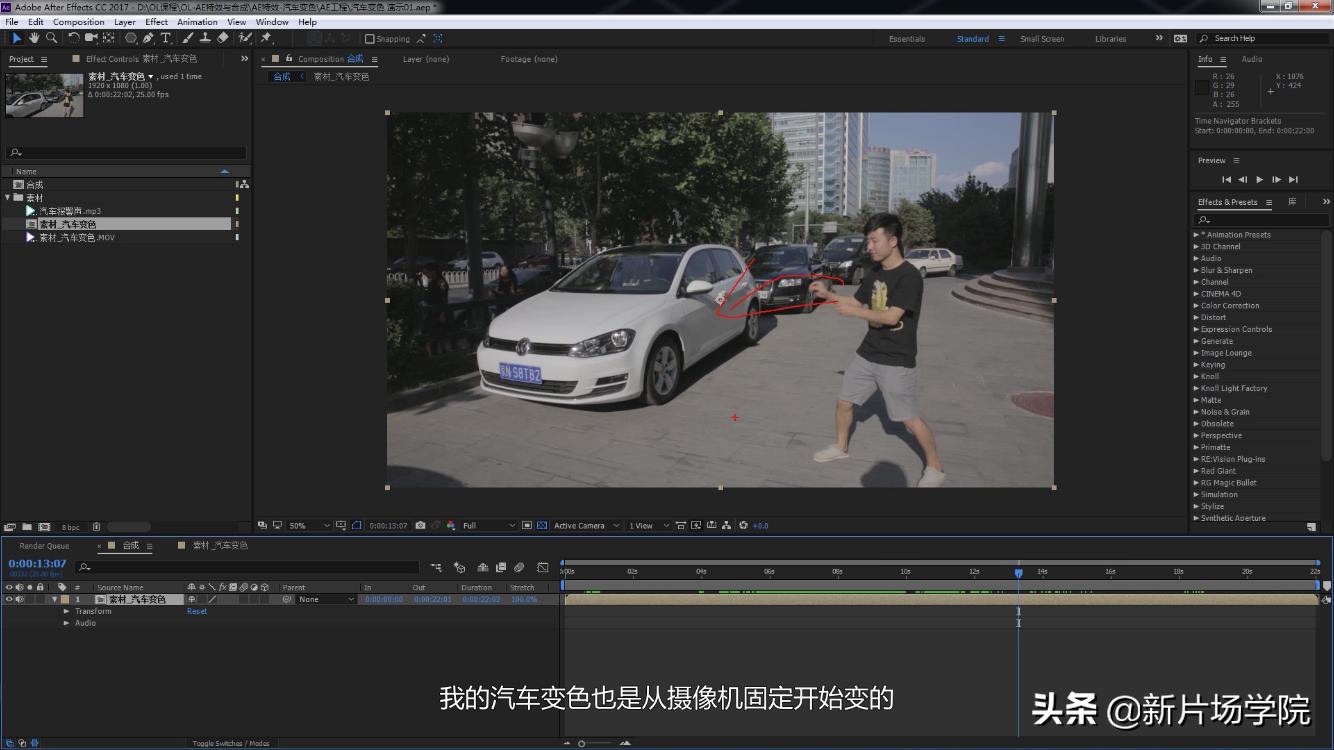The height and width of the screenshot is (750, 1334).
Task: Take a snapshot of the composition view
Action: pyautogui.click(x=420, y=525)
